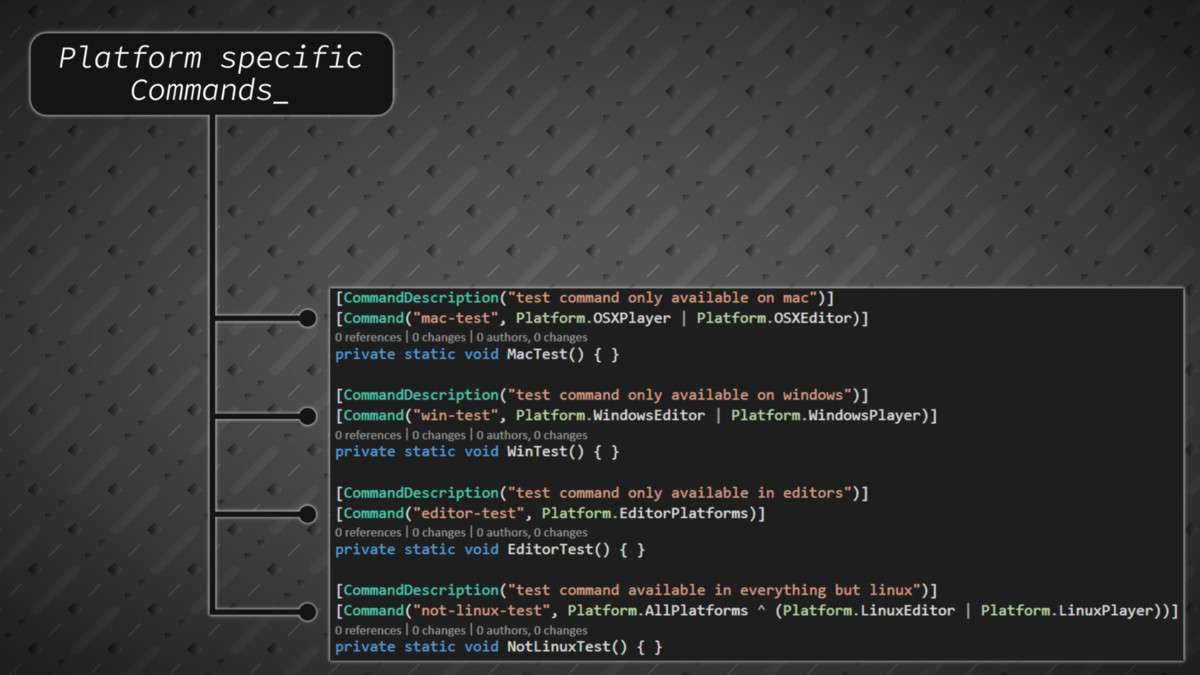Click the 'Platform specific Commands_' title box
The width and height of the screenshot is (1200, 675).
point(212,74)
